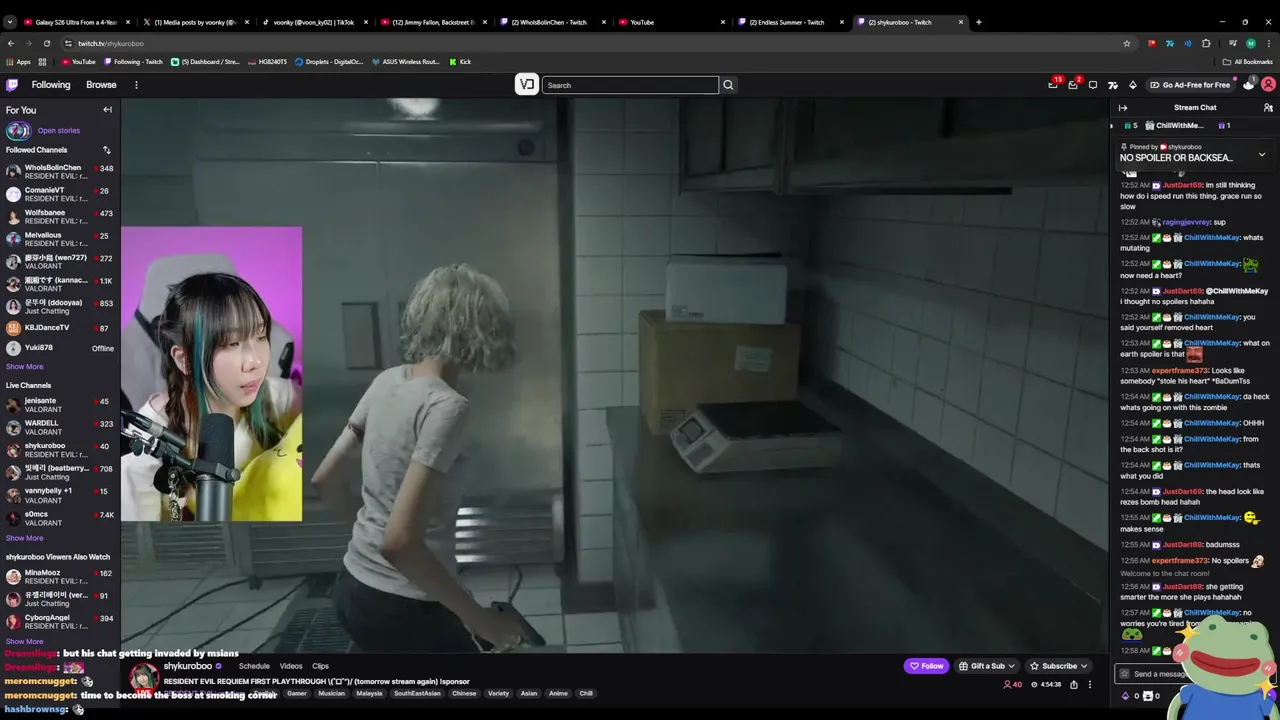The image size is (1280, 720).
Task: Click Go Ad-Free for Free button
Action: 1190,85
